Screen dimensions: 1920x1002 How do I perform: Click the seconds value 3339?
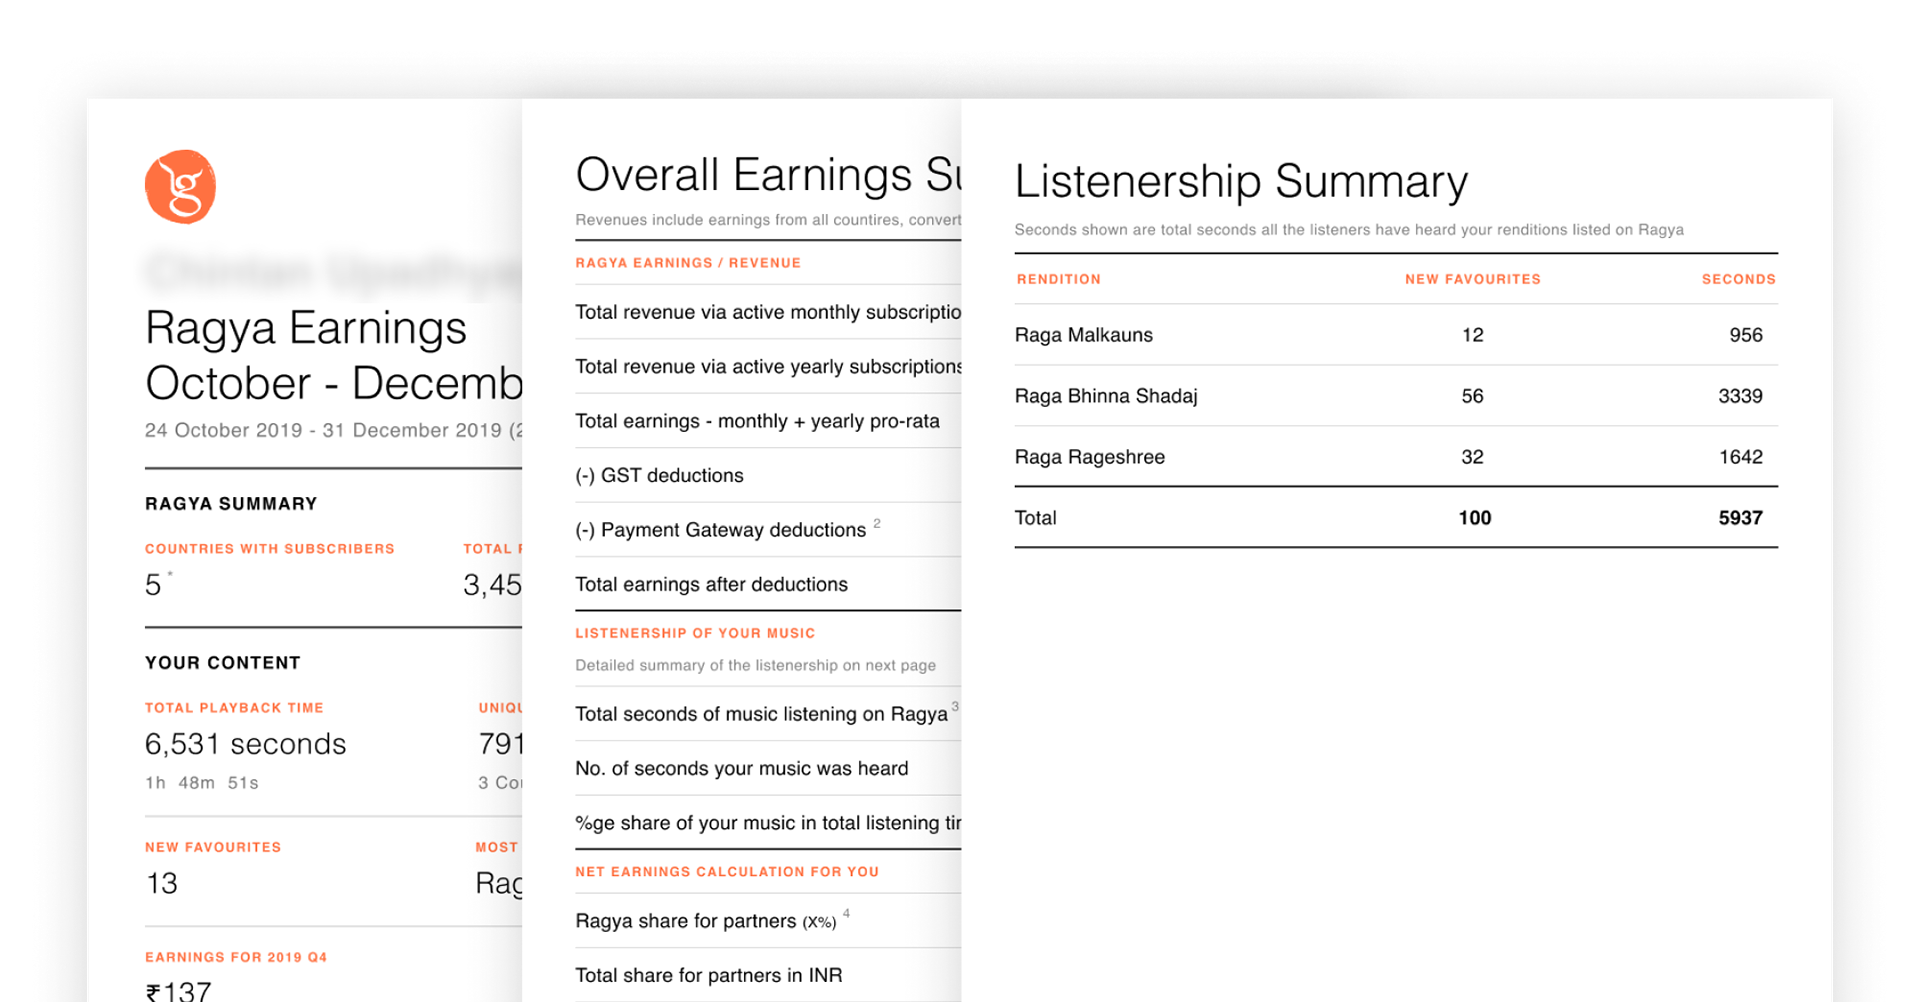coord(1740,396)
